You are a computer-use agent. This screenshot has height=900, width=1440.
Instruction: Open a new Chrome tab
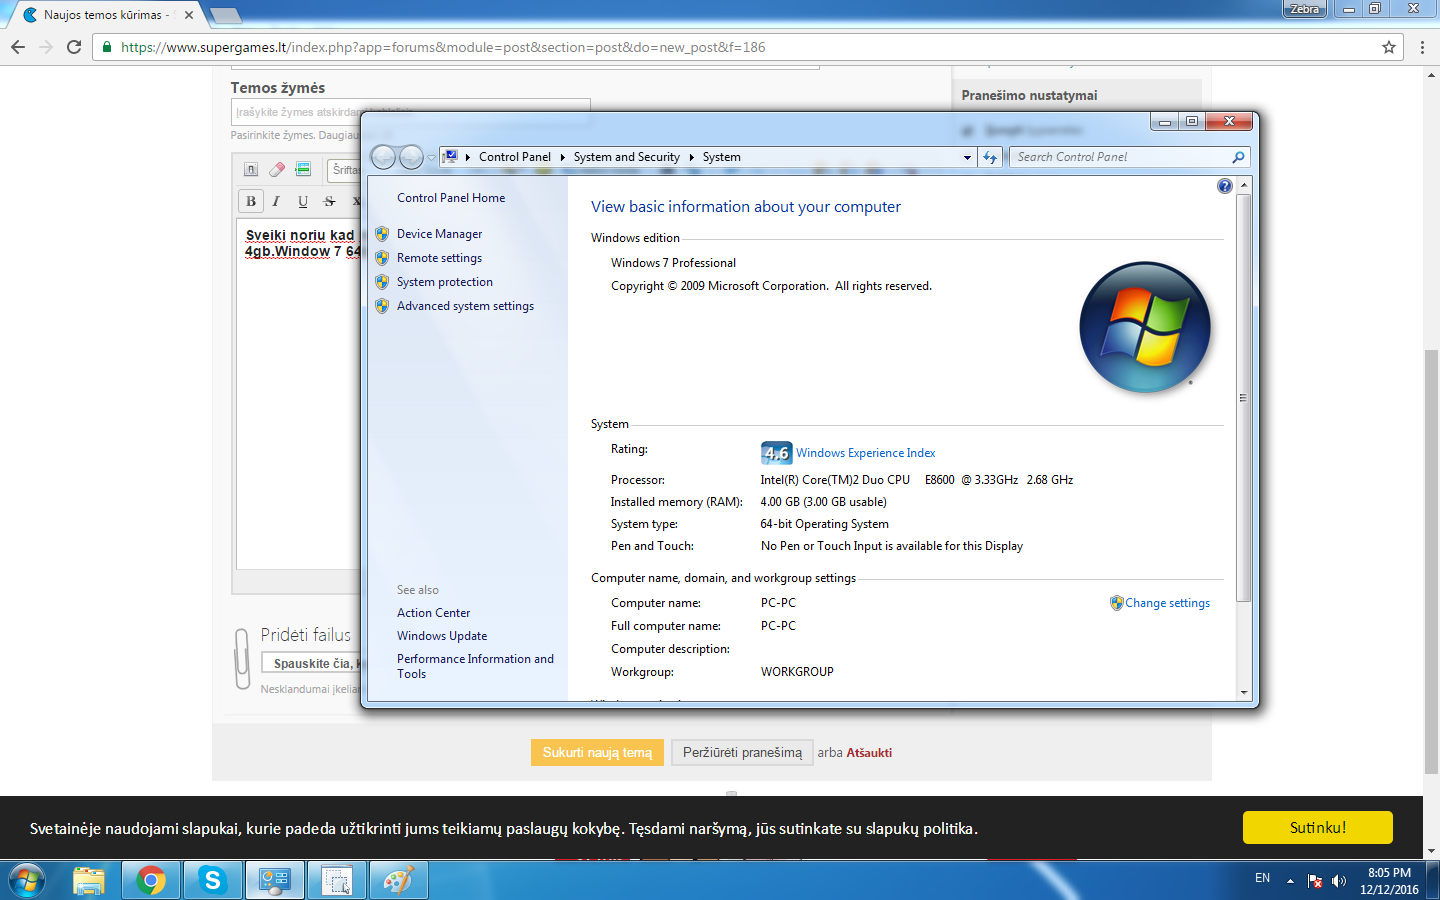click(x=226, y=15)
